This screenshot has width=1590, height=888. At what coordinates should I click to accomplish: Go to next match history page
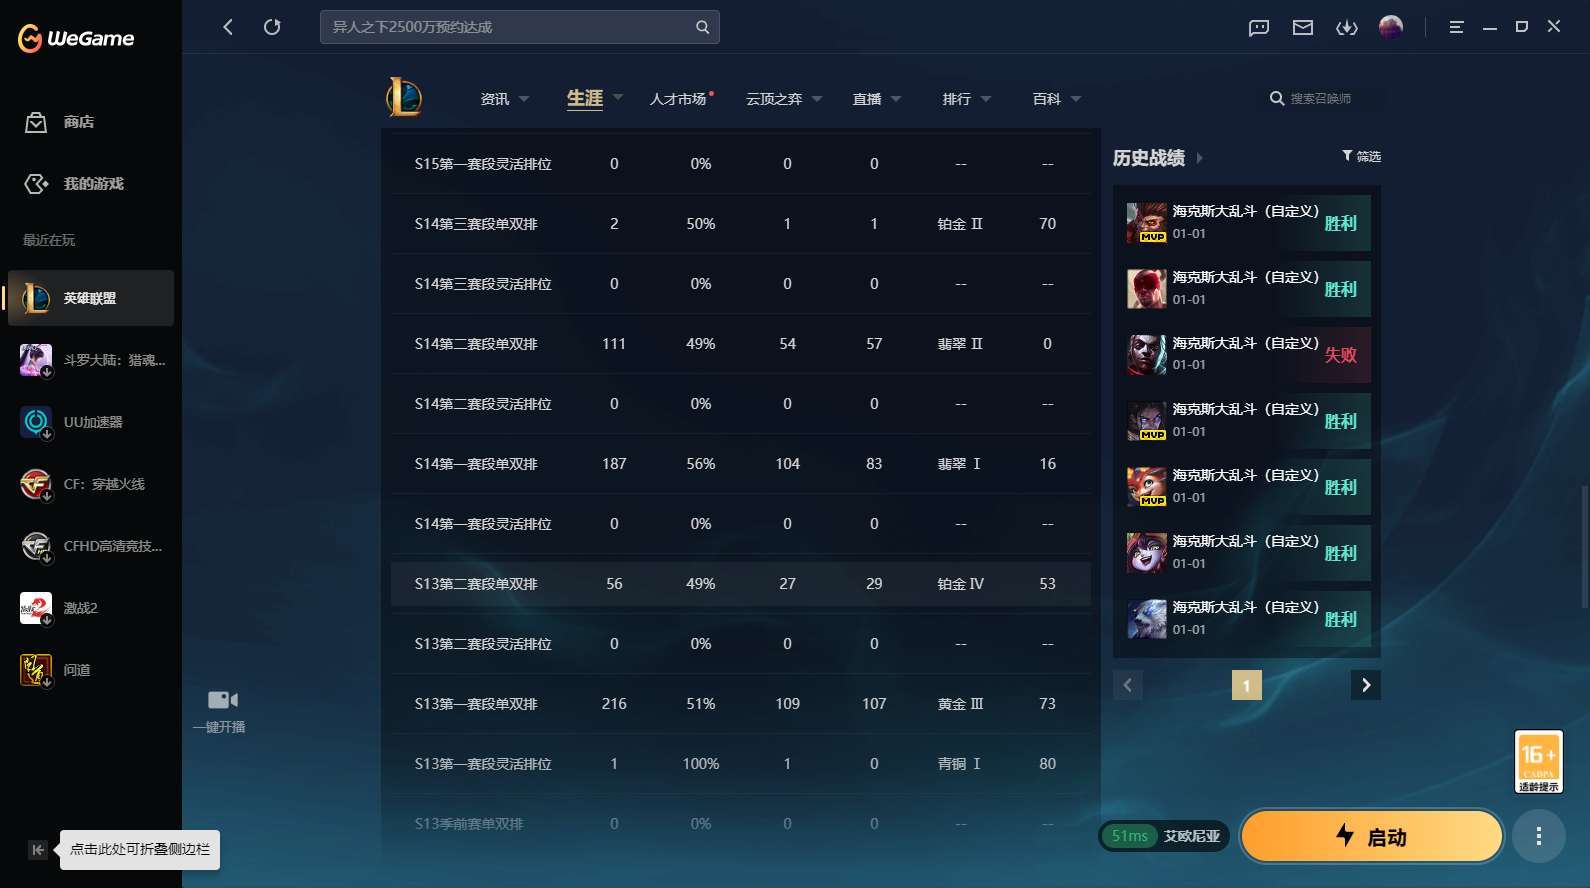tap(1366, 685)
